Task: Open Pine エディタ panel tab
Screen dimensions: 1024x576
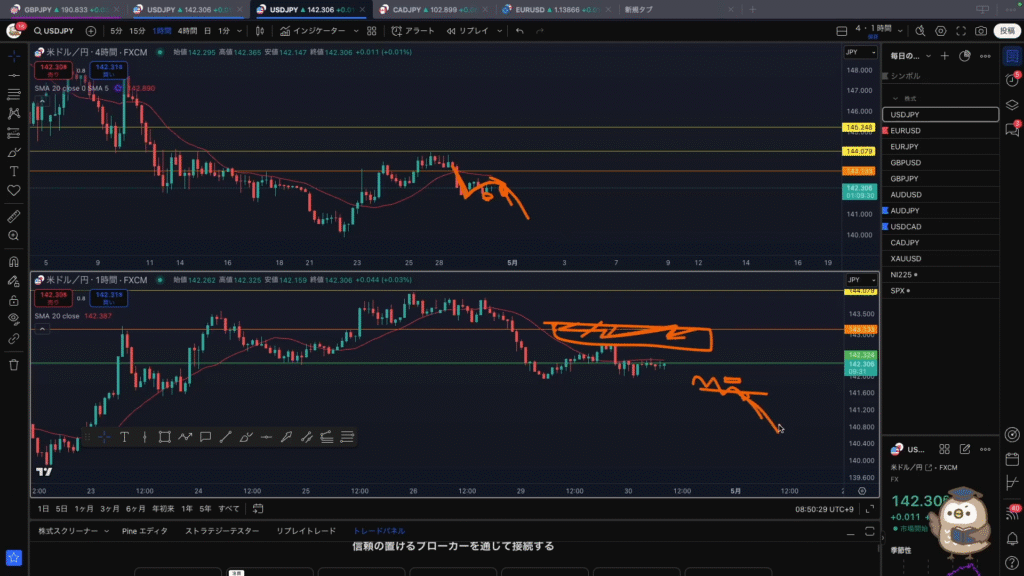Action: tap(145, 531)
